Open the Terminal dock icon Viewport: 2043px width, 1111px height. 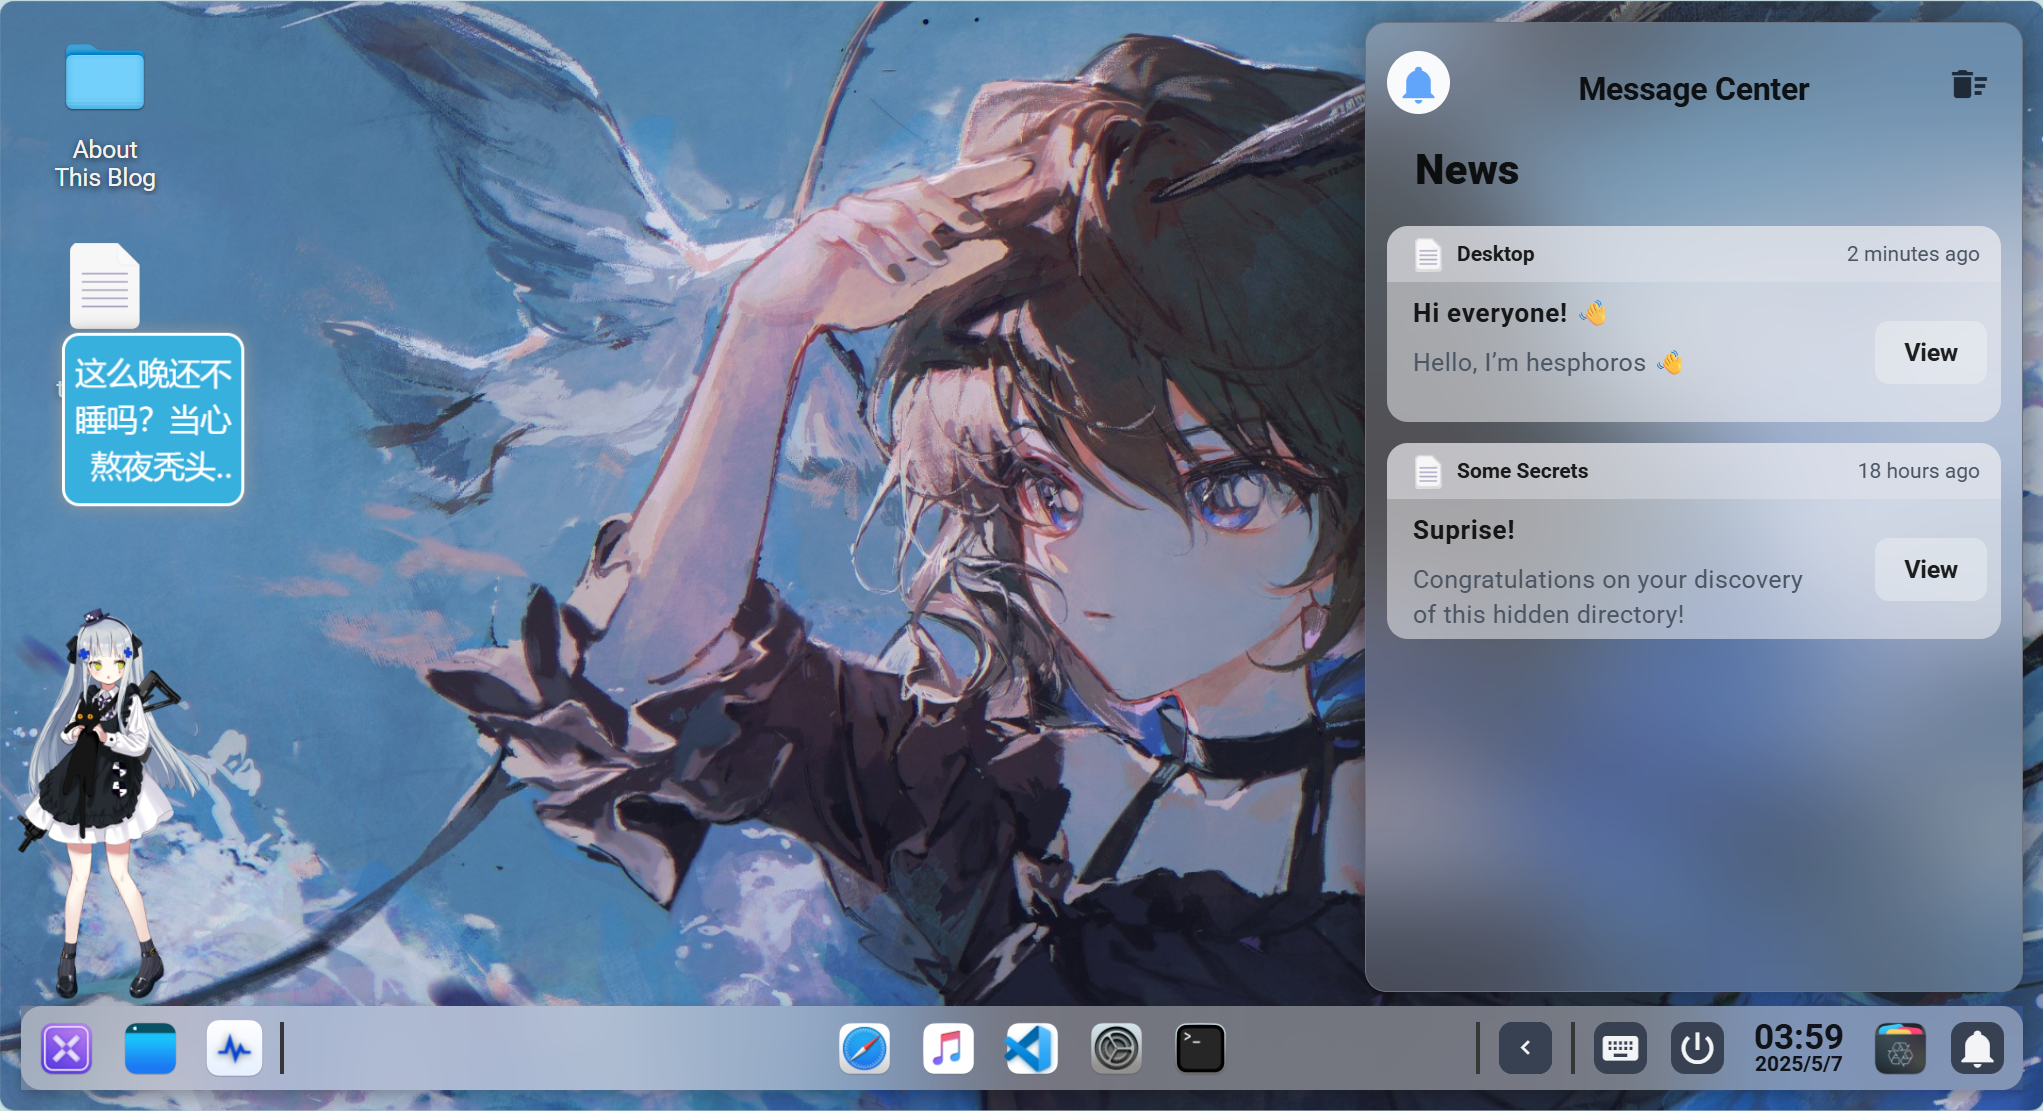click(x=1200, y=1049)
